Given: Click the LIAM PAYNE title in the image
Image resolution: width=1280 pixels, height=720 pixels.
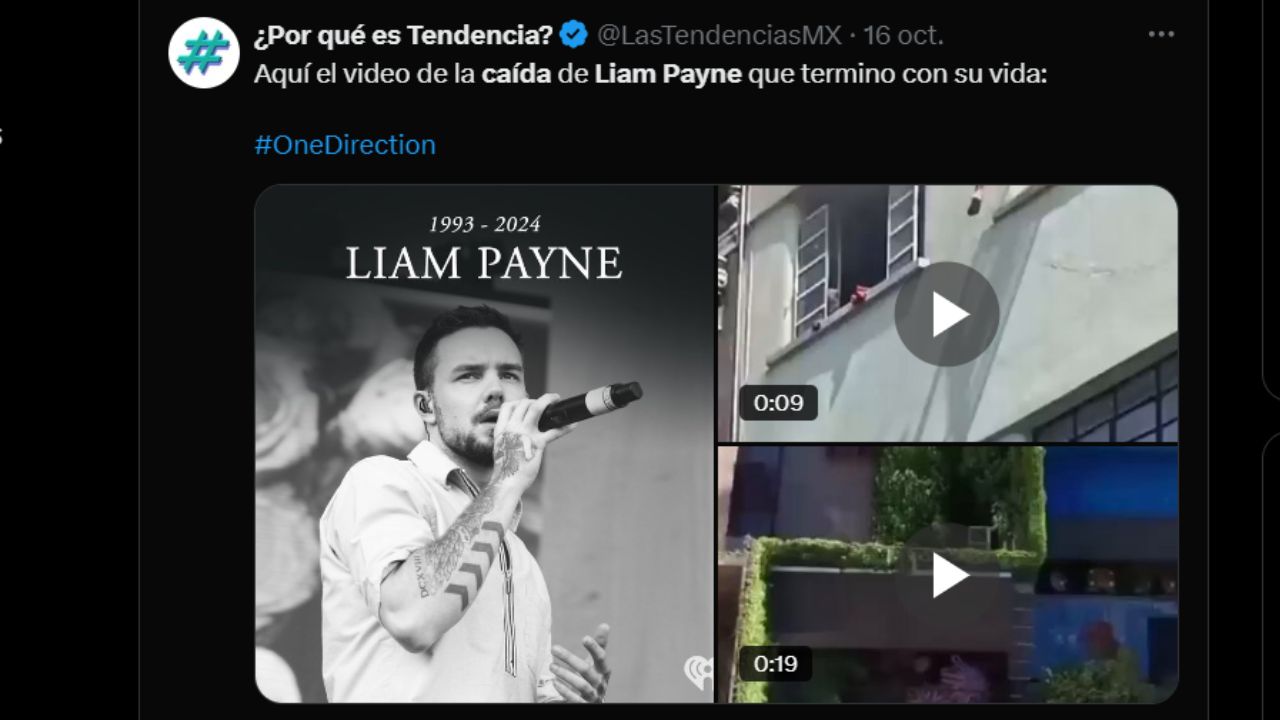Looking at the screenshot, I should point(484,263).
